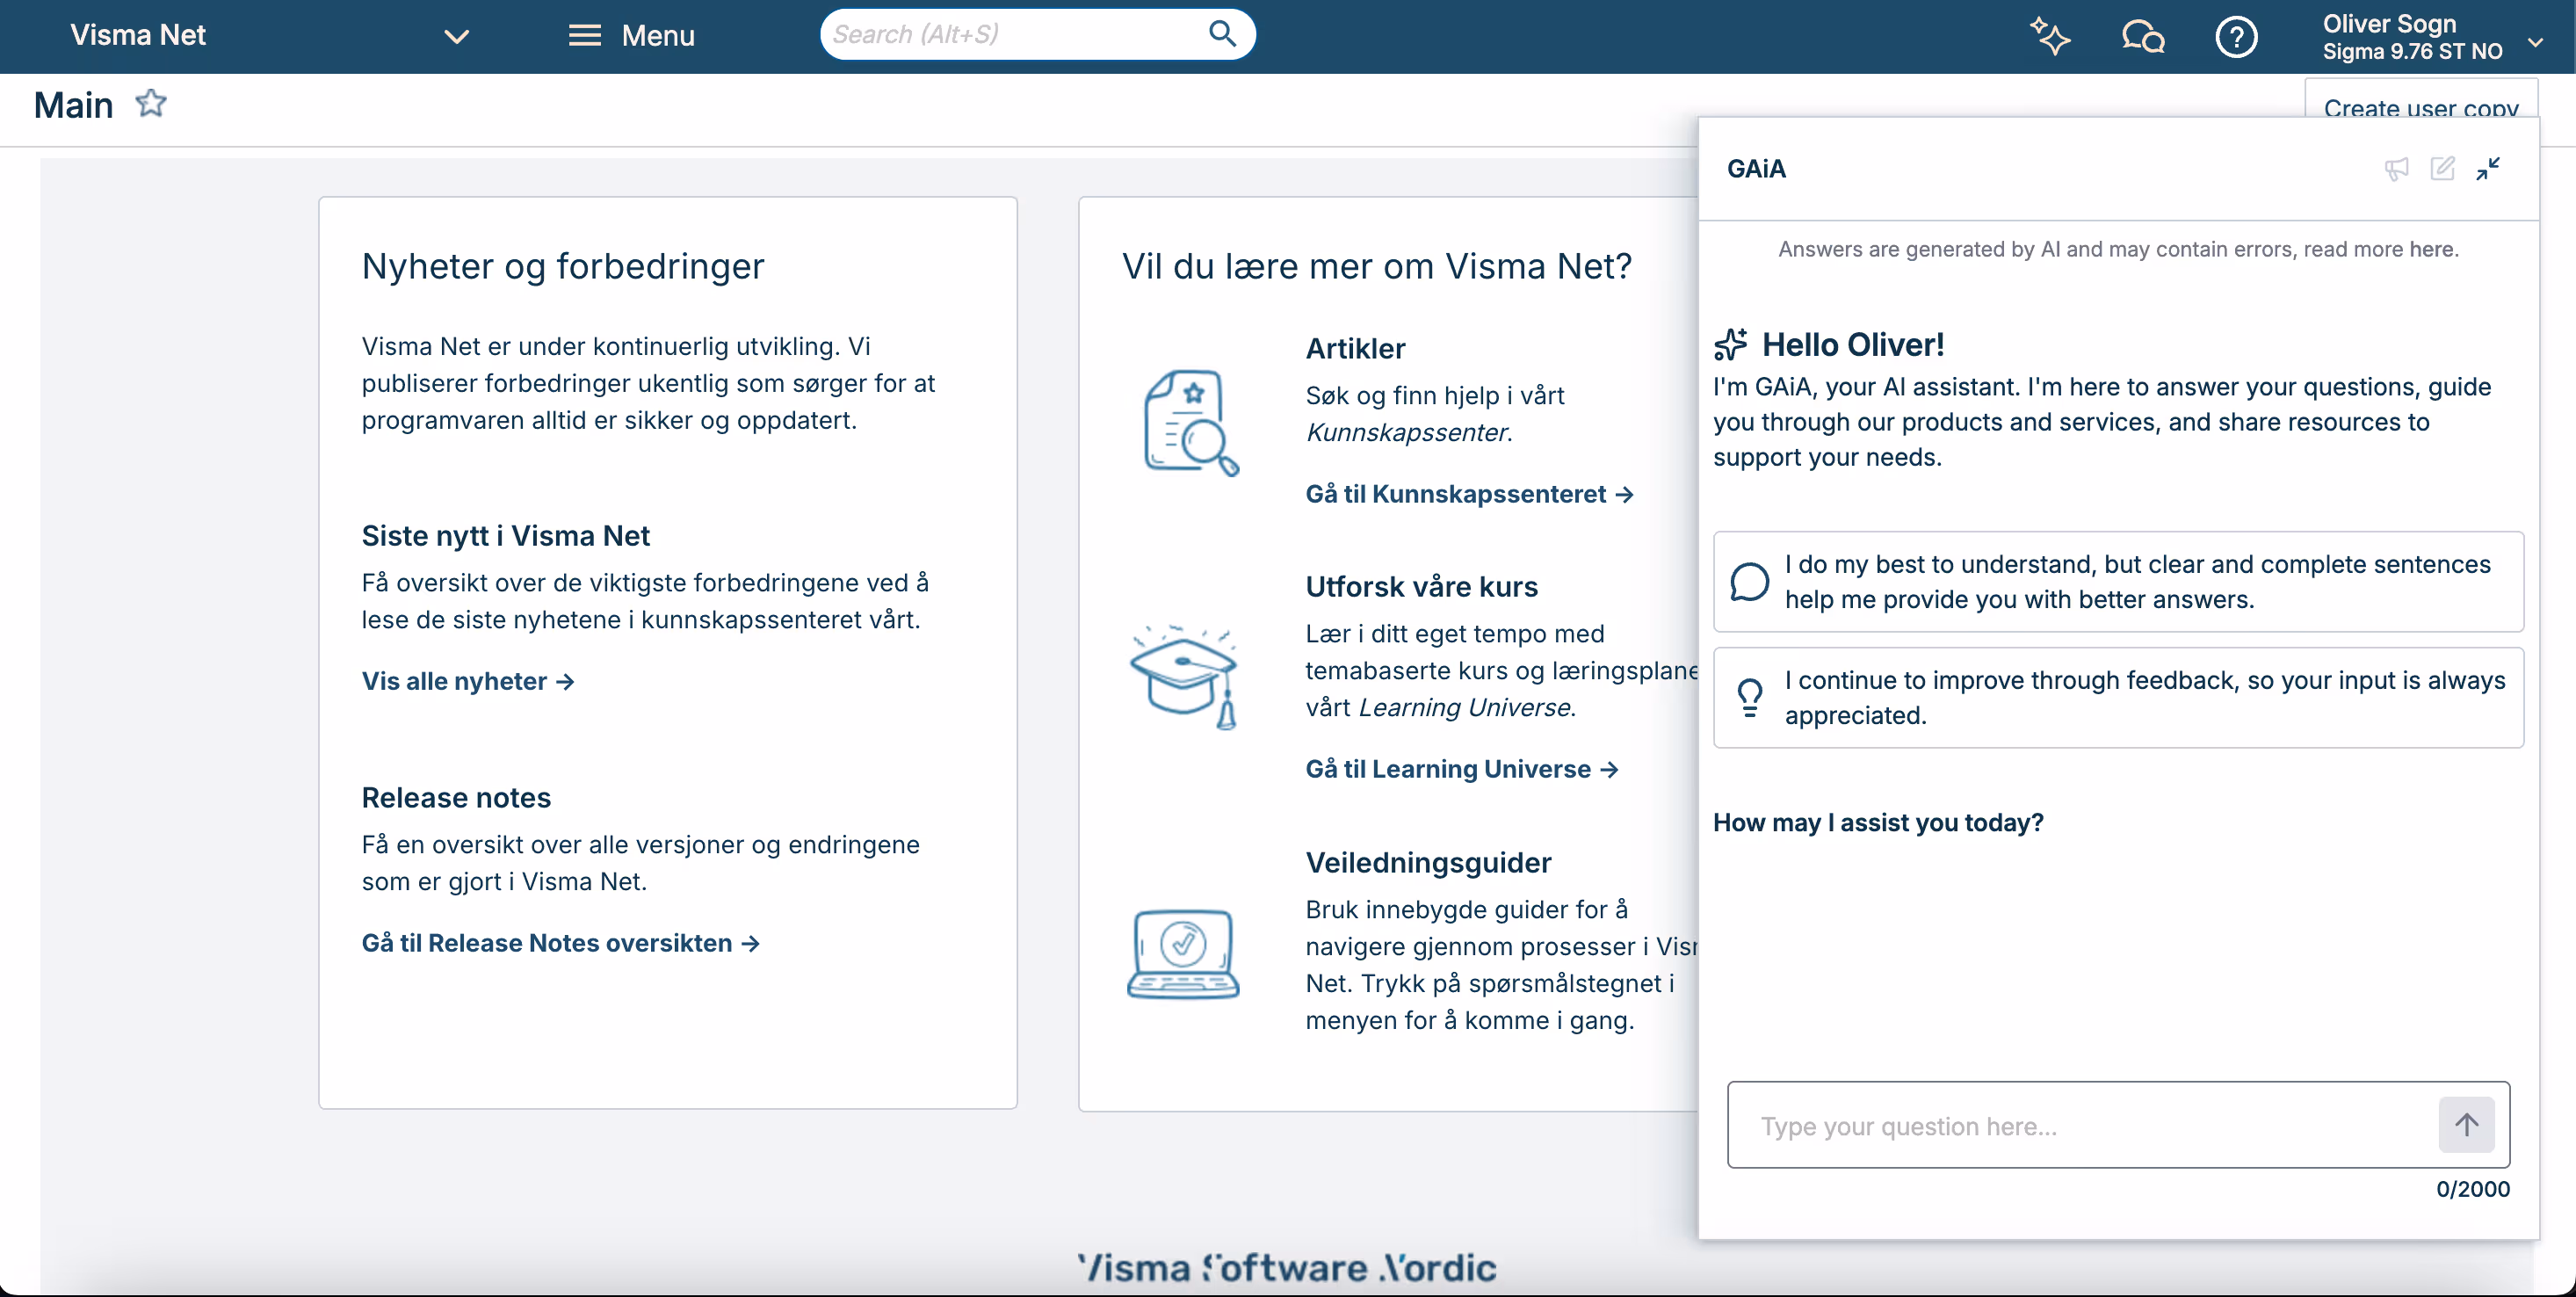Click the send arrow button in chat
The image size is (2576, 1297).
coord(2466,1125)
